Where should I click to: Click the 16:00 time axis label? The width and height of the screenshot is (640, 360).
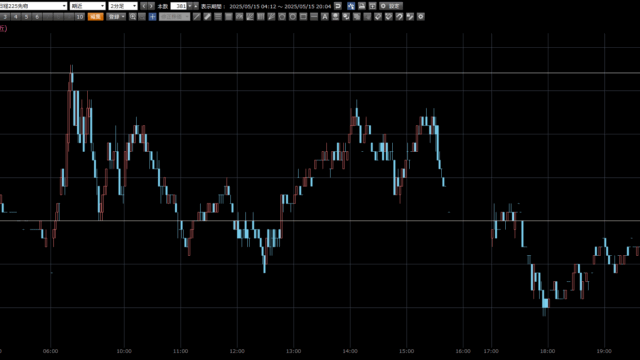[463, 351]
